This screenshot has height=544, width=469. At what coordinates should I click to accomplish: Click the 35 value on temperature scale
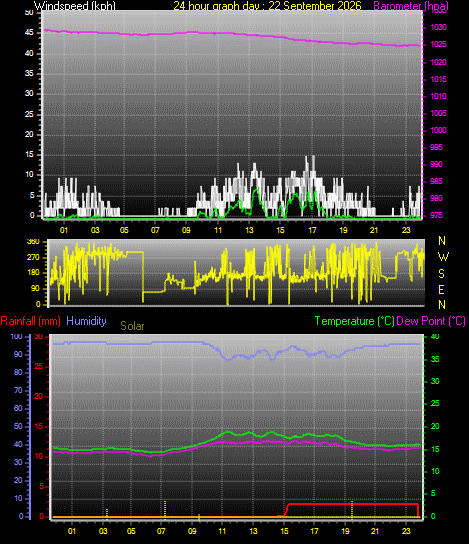435,359
